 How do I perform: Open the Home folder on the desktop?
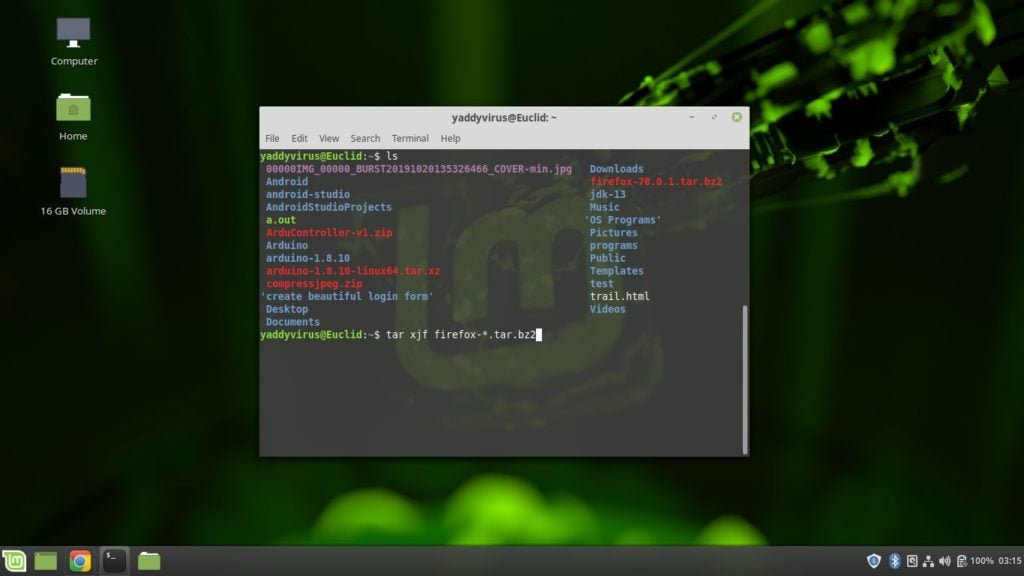click(x=73, y=117)
